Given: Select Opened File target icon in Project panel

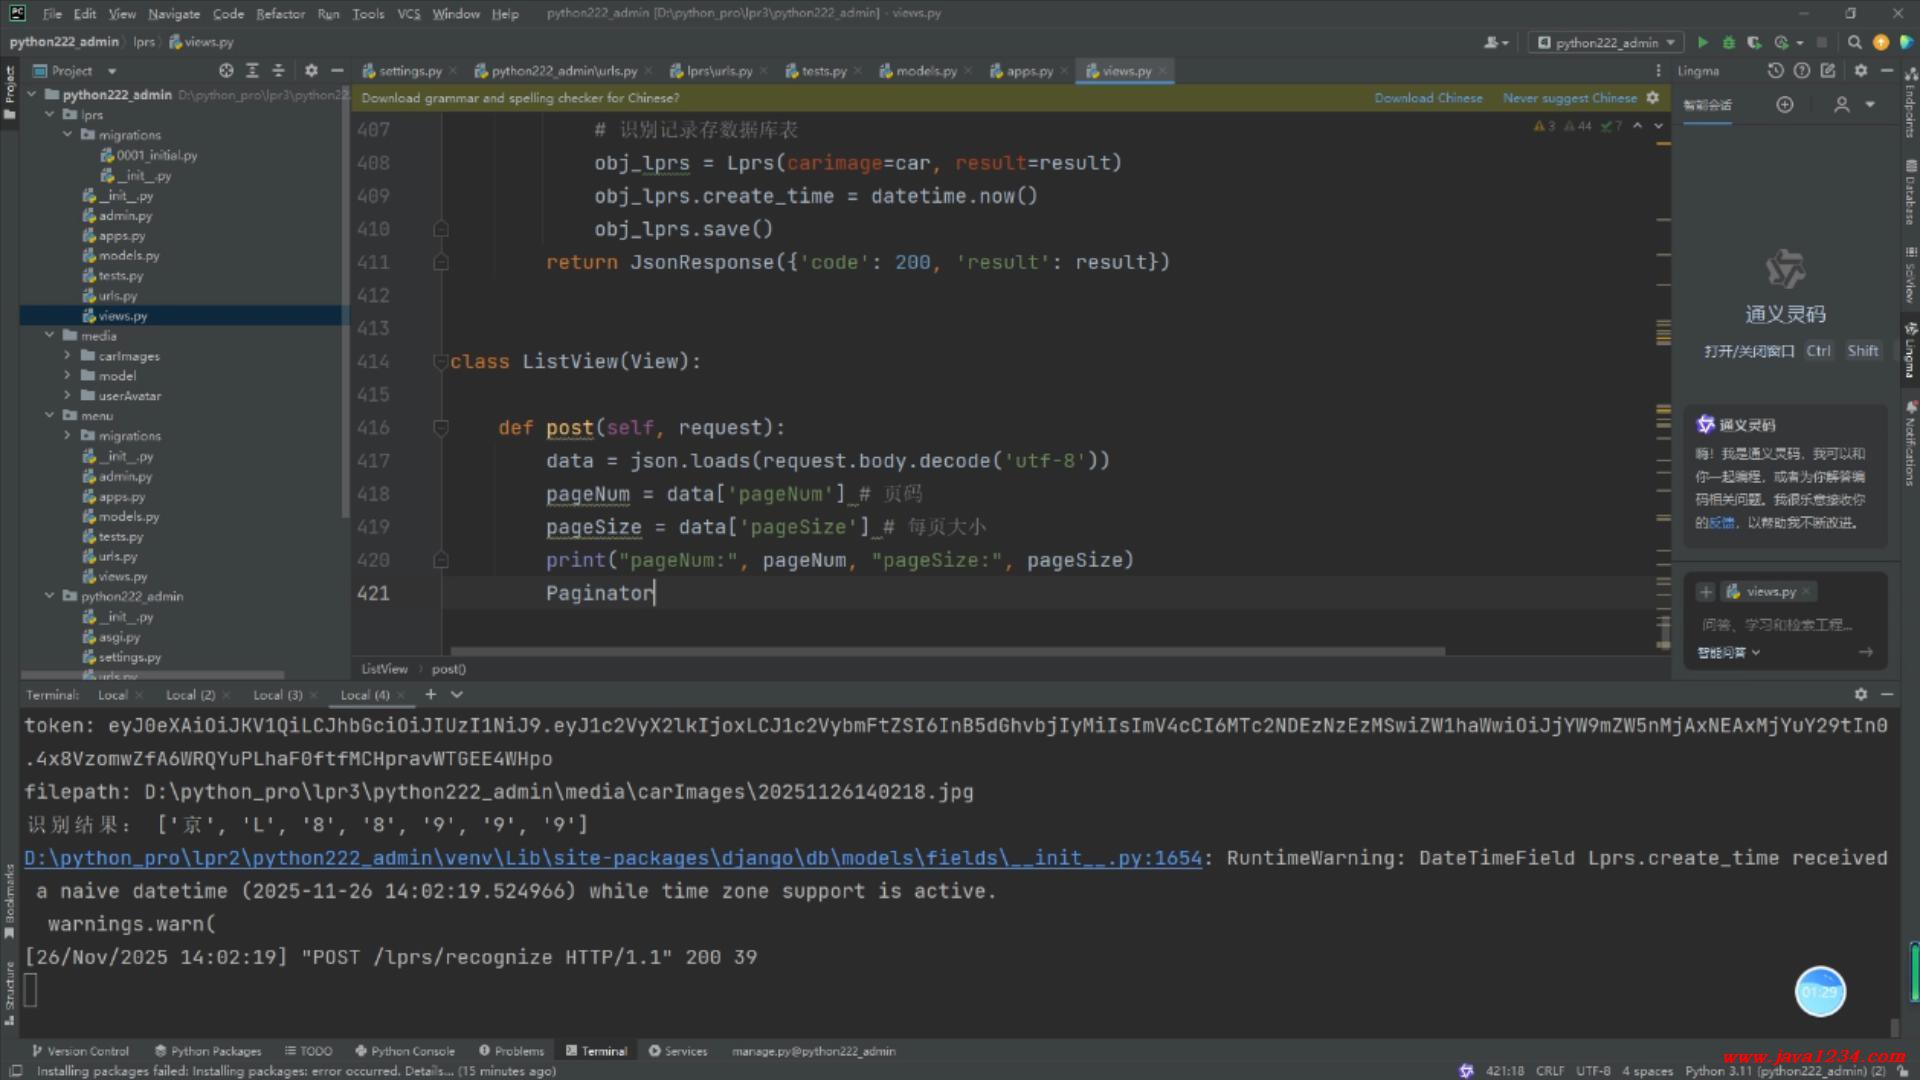Looking at the screenshot, I should 226,71.
